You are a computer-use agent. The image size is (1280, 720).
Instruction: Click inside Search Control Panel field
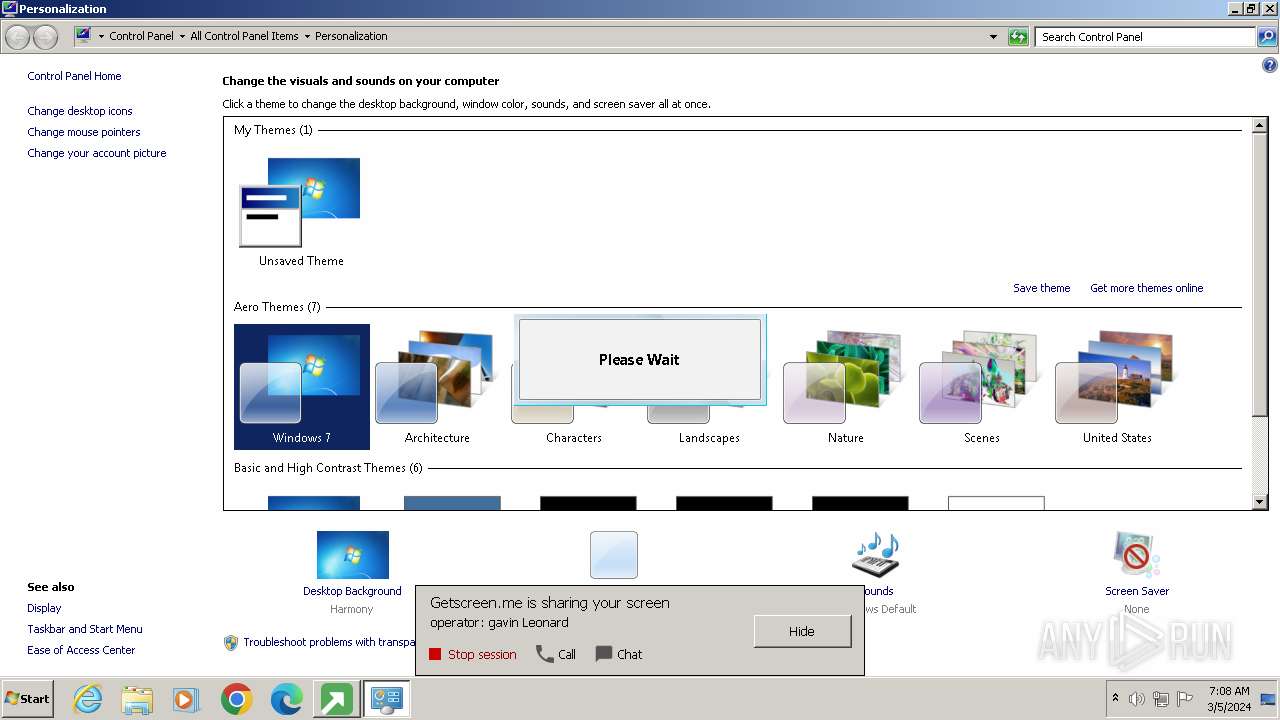pos(1146,37)
